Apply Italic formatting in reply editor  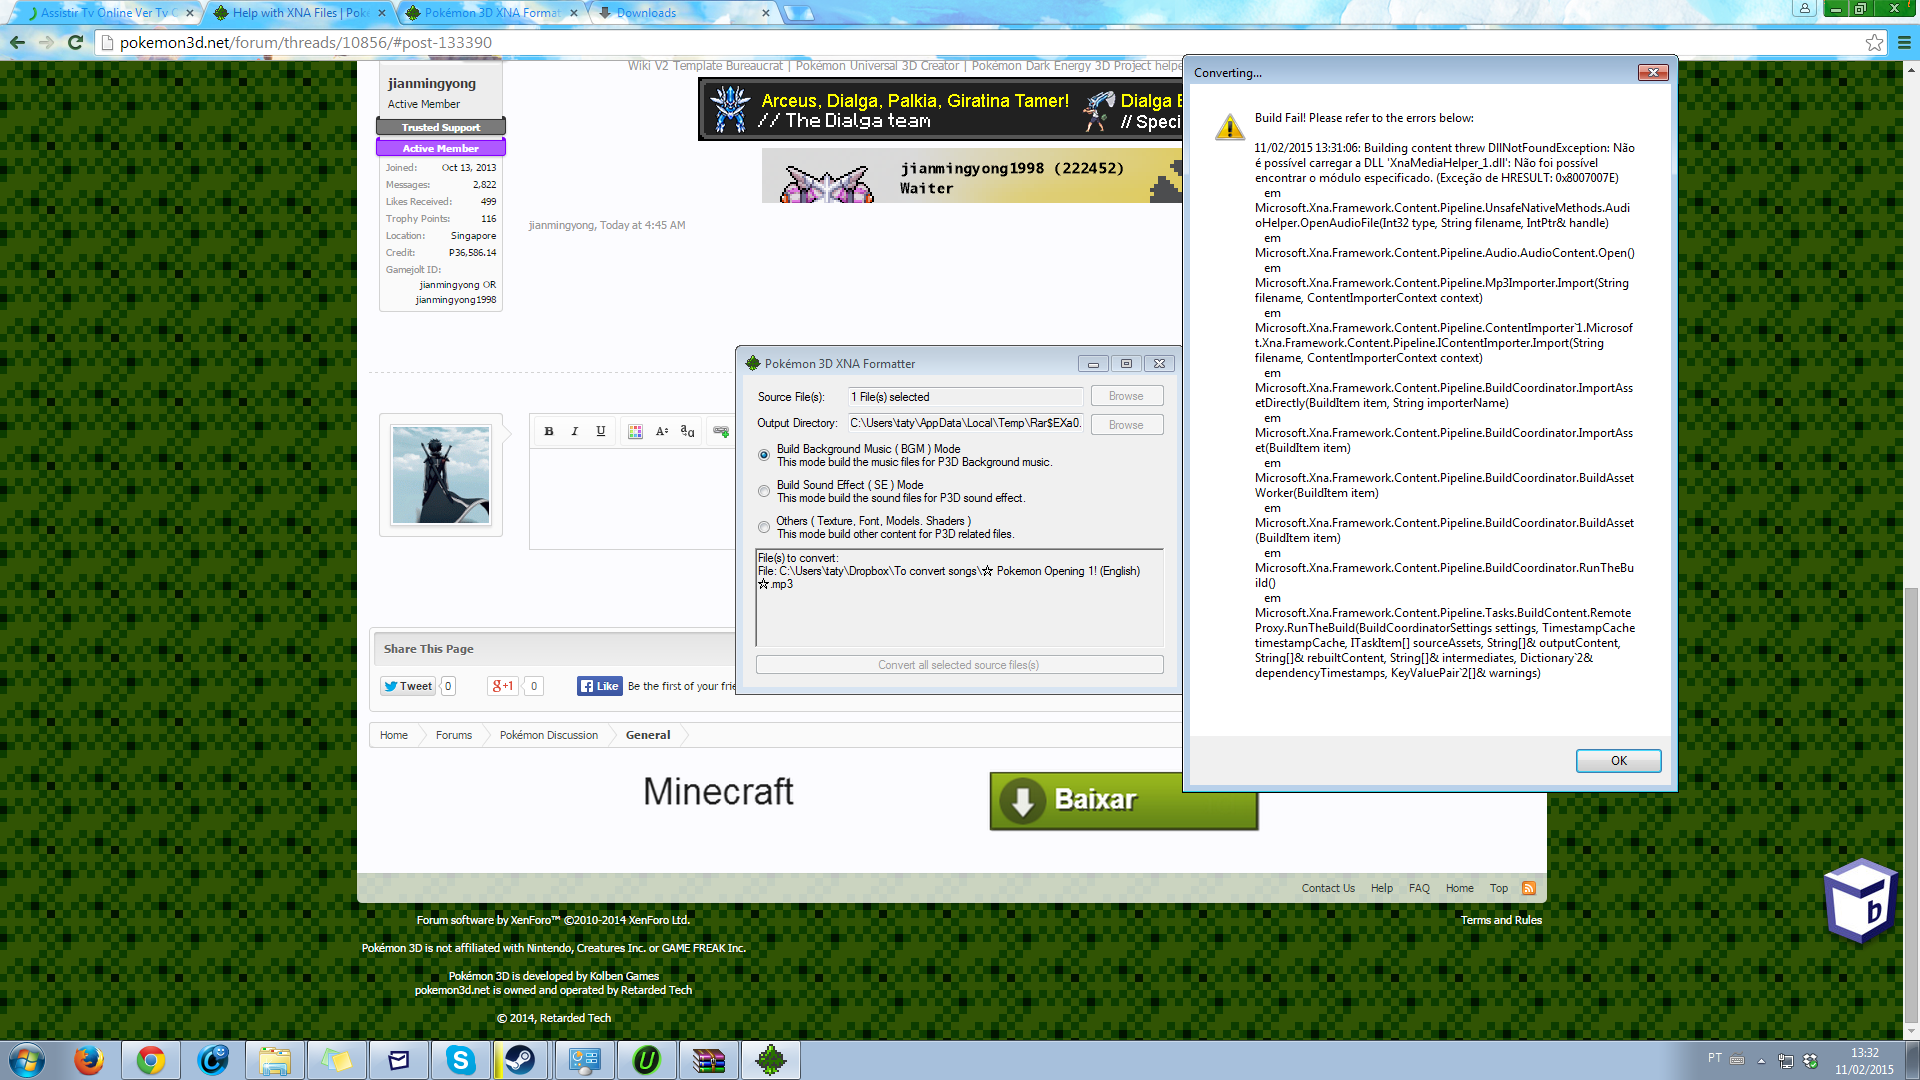point(575,431)
